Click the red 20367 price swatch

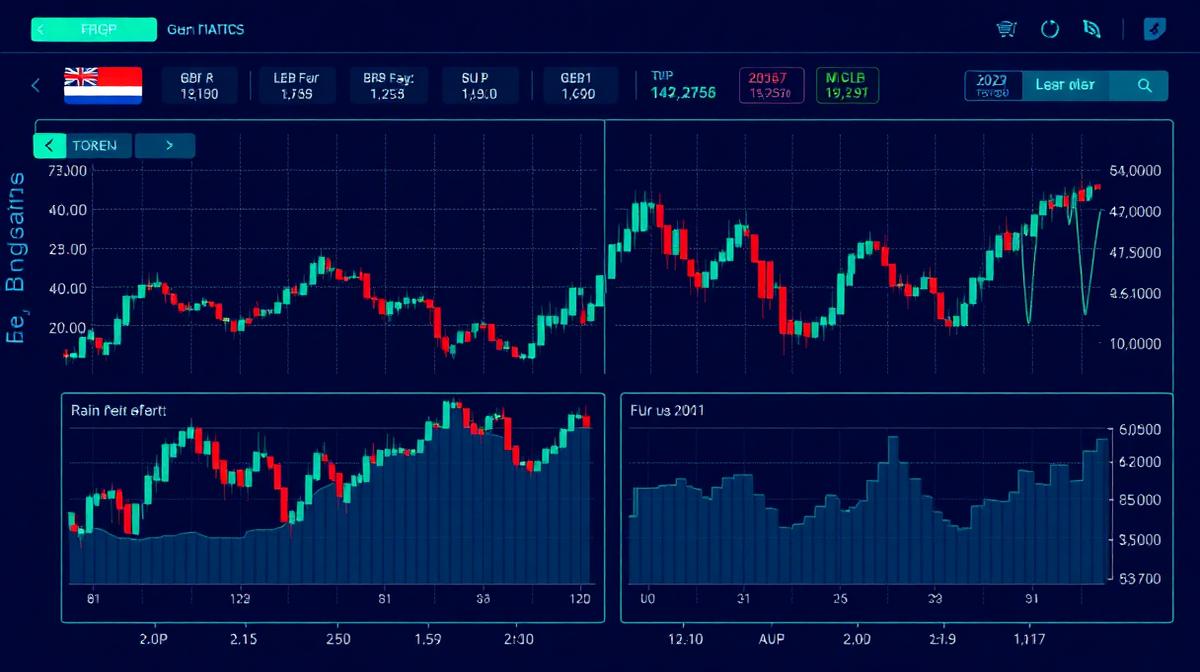771,86
